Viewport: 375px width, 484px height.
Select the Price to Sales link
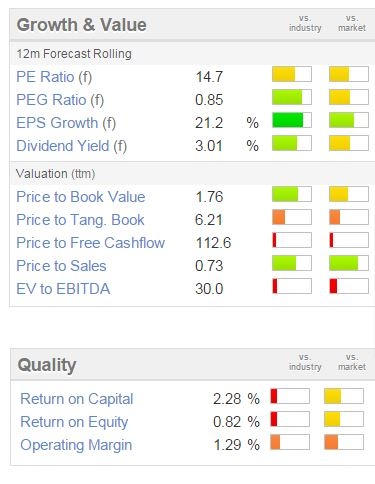click(x=61, y=266)
